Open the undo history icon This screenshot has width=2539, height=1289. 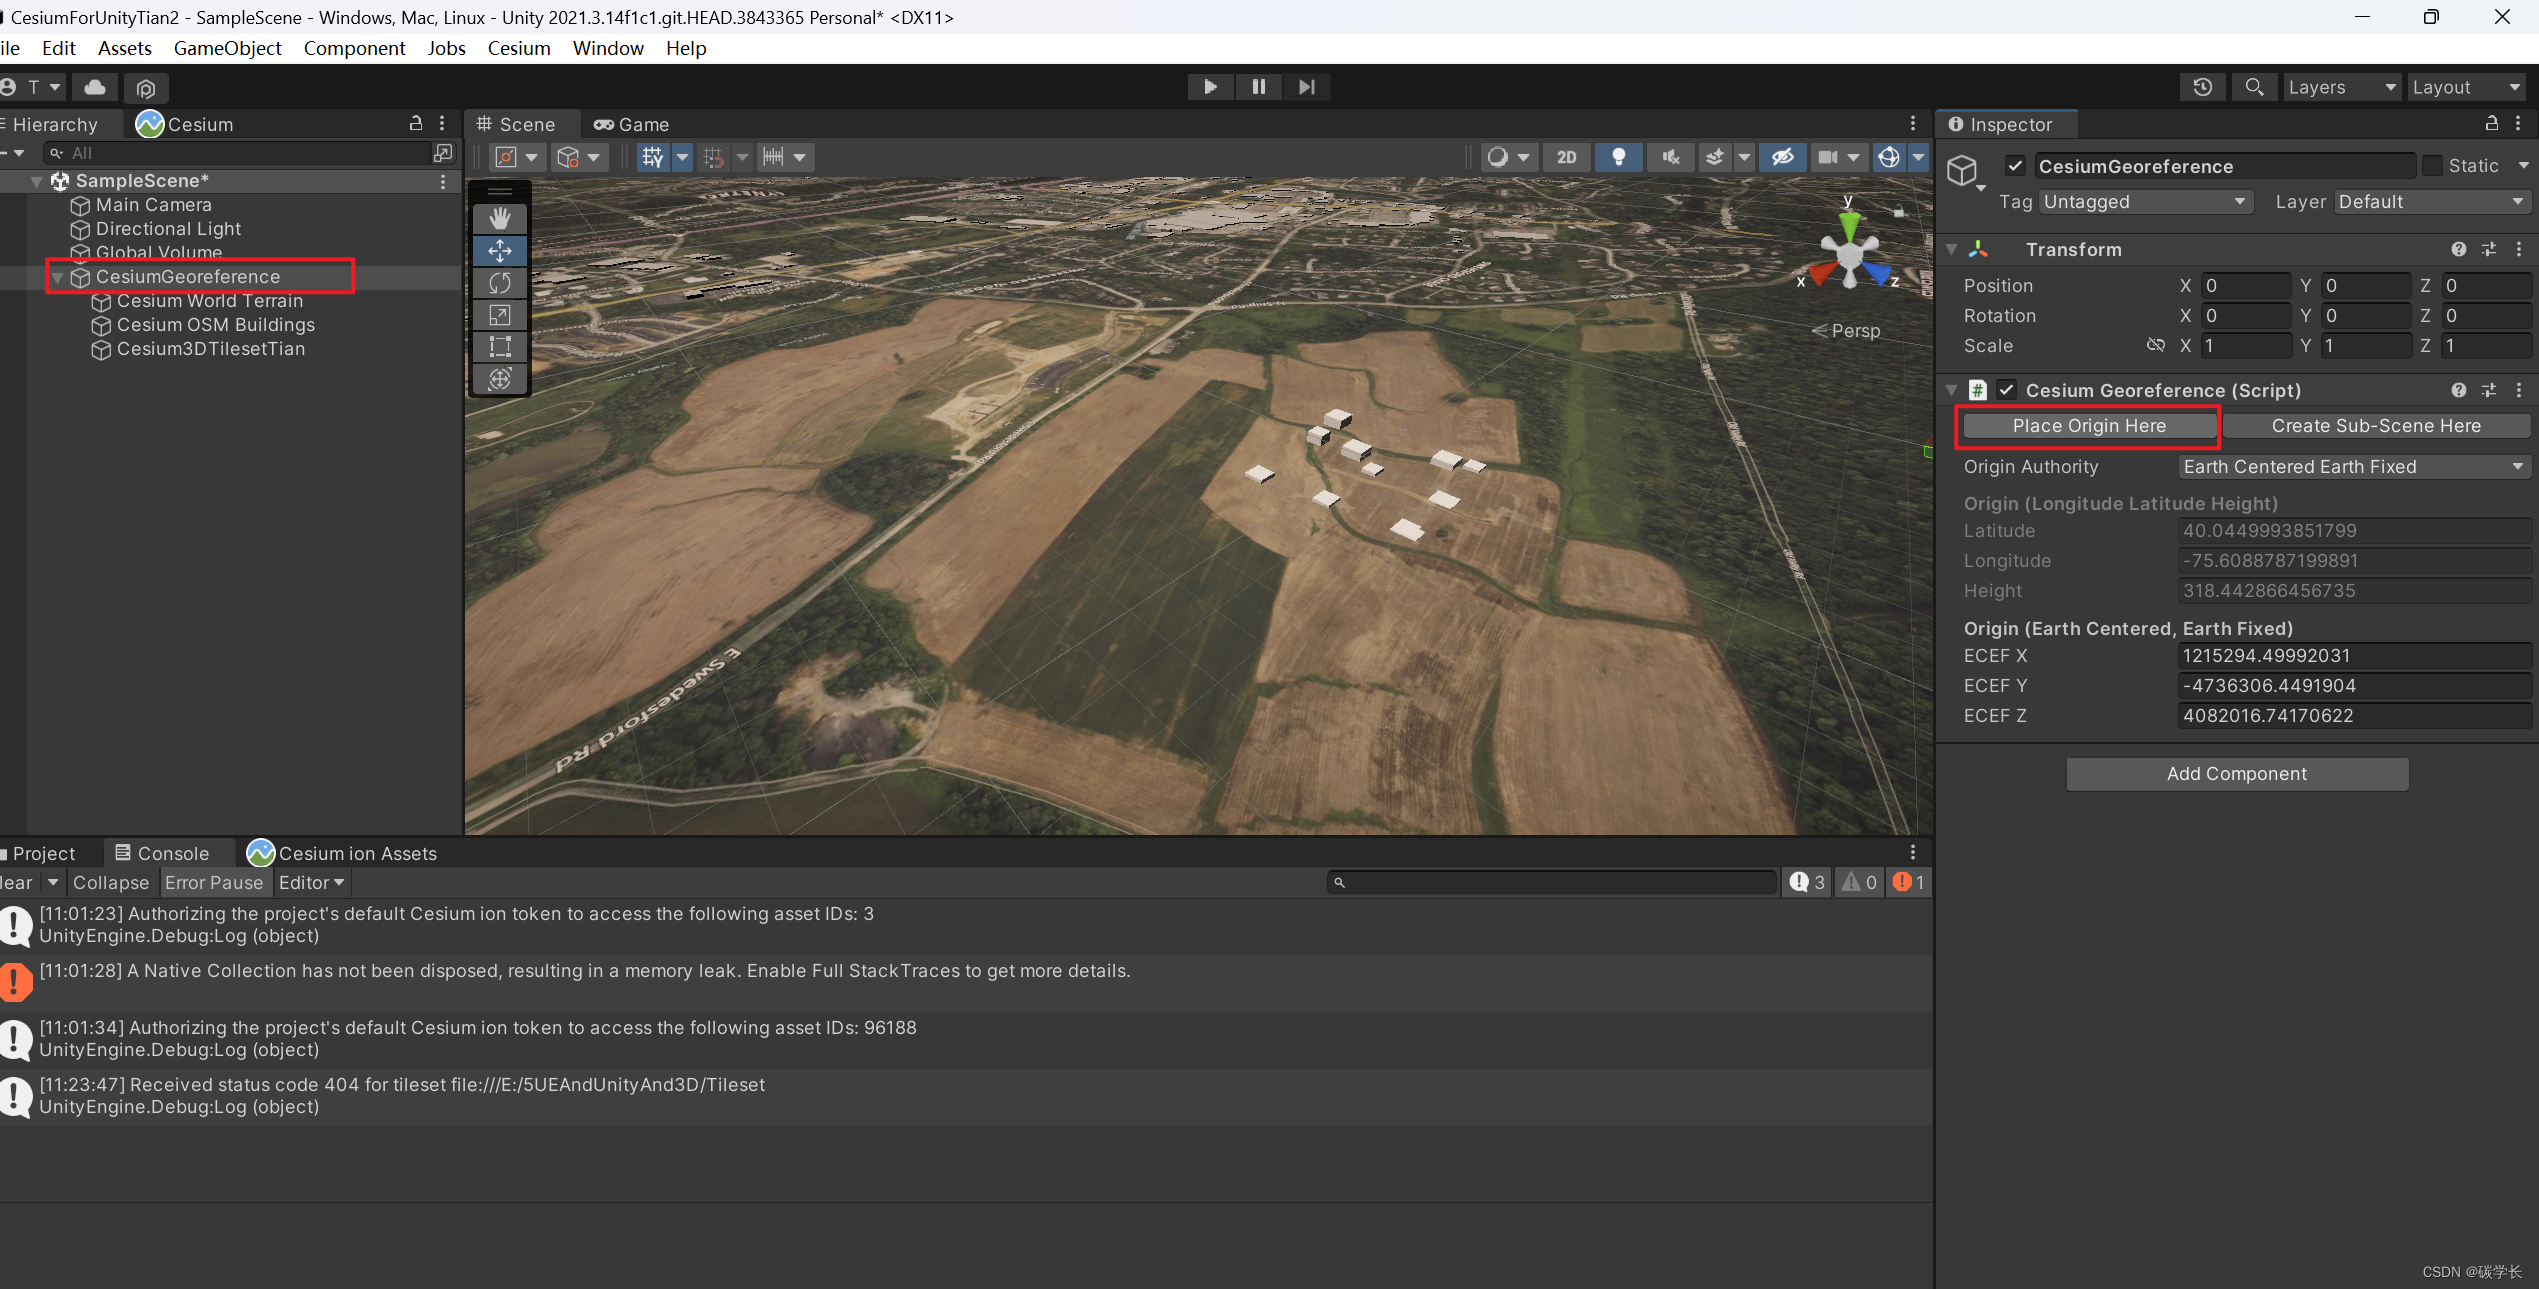coord(2202,87)
